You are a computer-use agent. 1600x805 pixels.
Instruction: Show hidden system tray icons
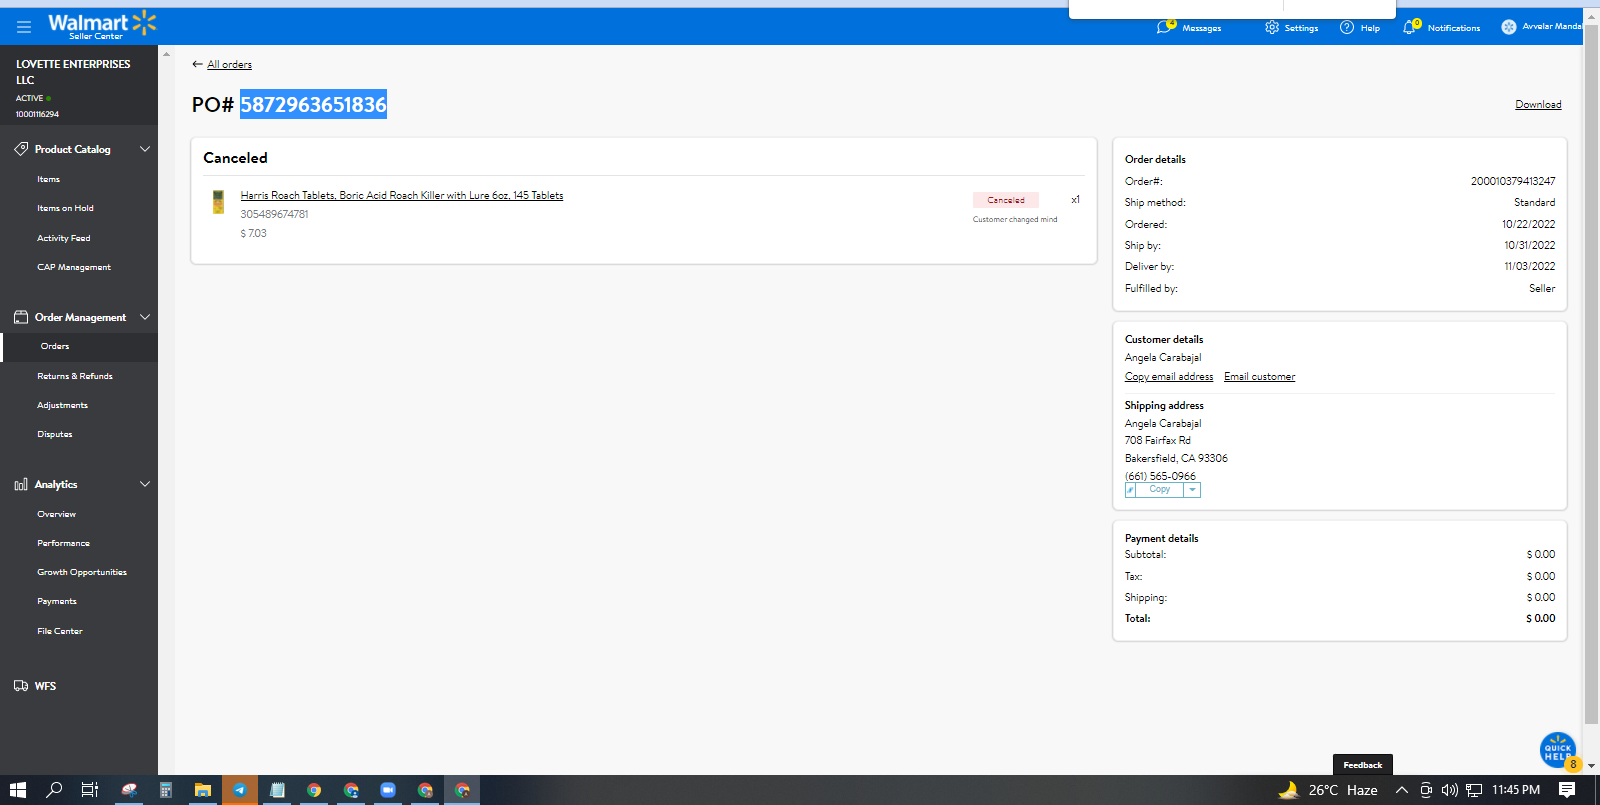pyautogui.click(x=1402, y=790)
